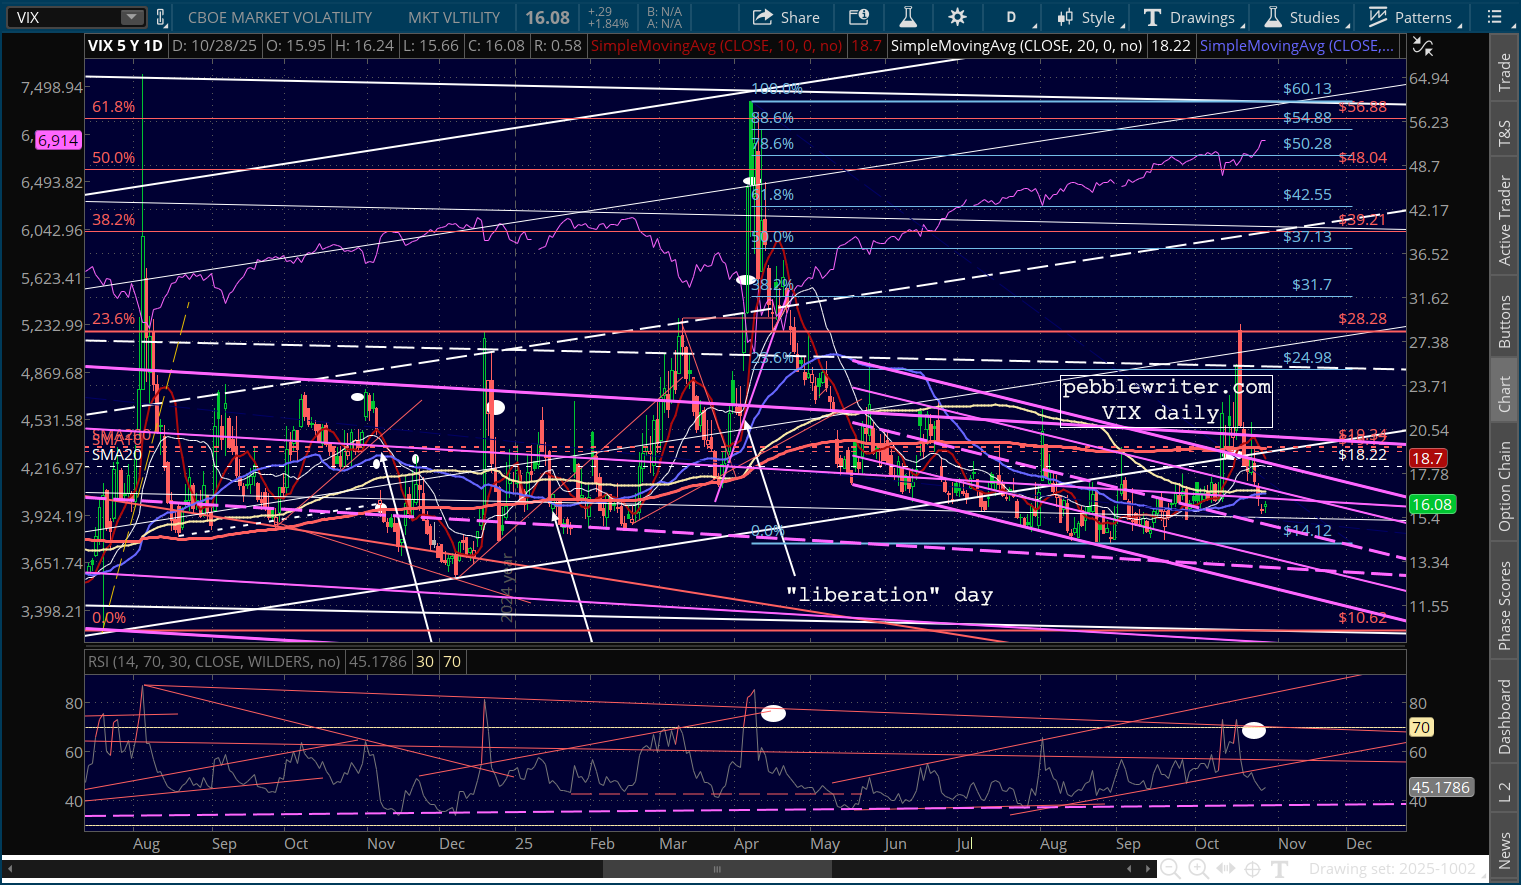Switch to the Option Chain sidebar tab
The image size is (1521, 885).
click(x=1505, y=486)
